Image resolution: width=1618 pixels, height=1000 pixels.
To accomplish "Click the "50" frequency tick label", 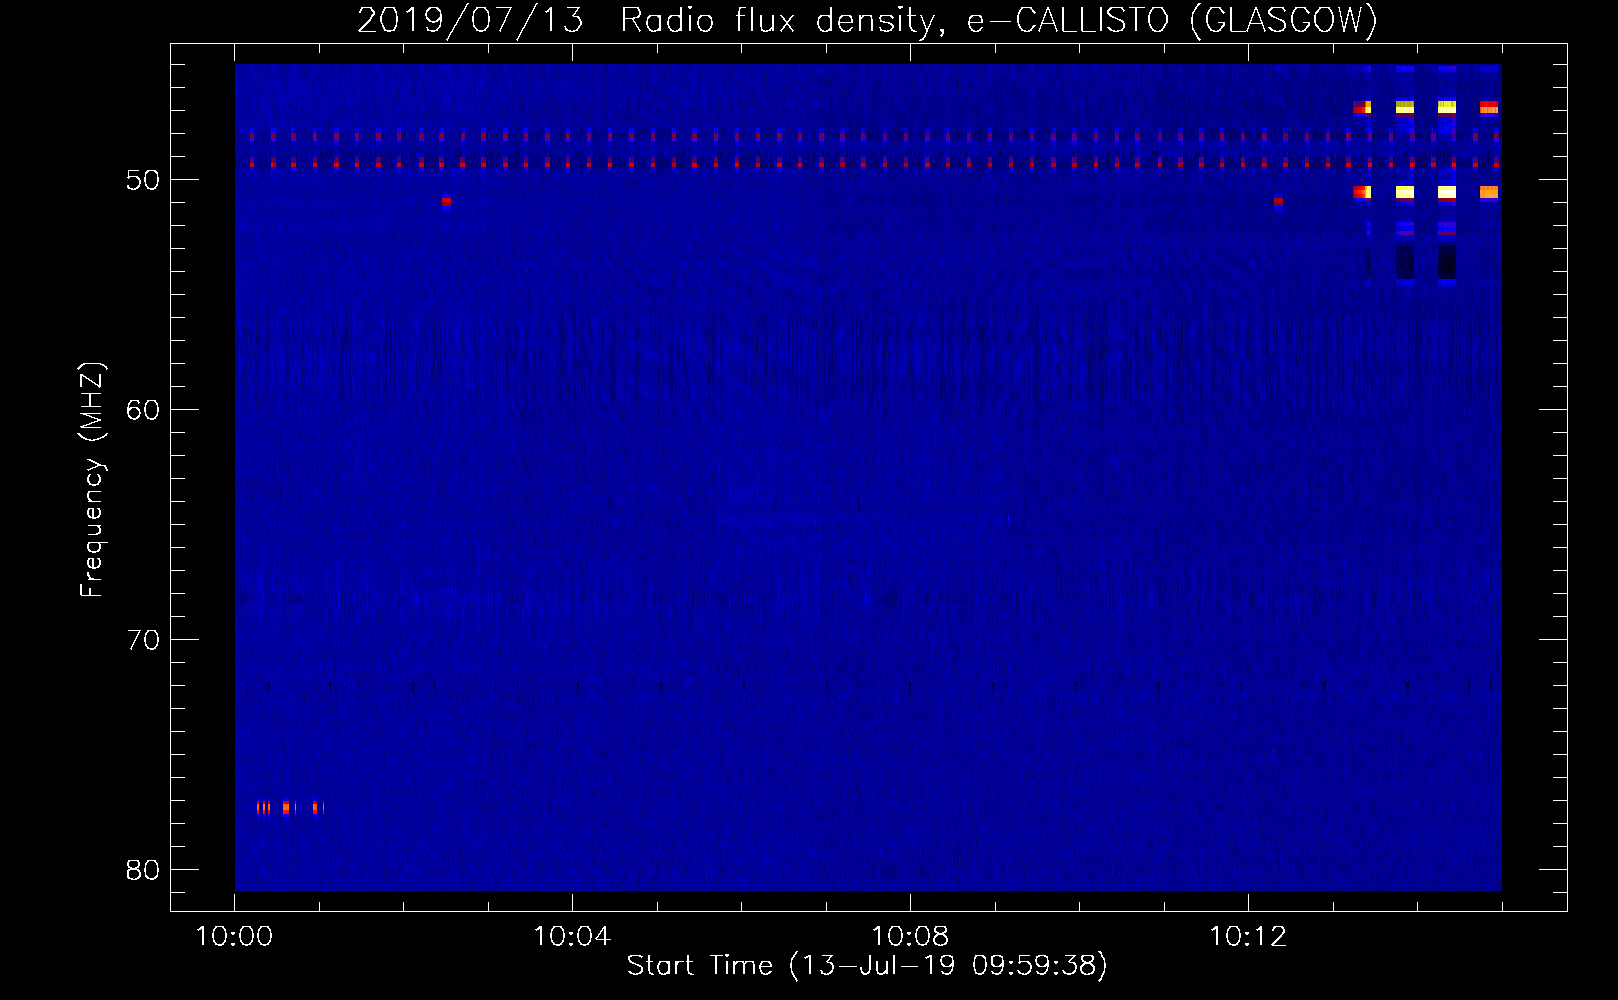I will pyautogui.click(x=143, y=180).
